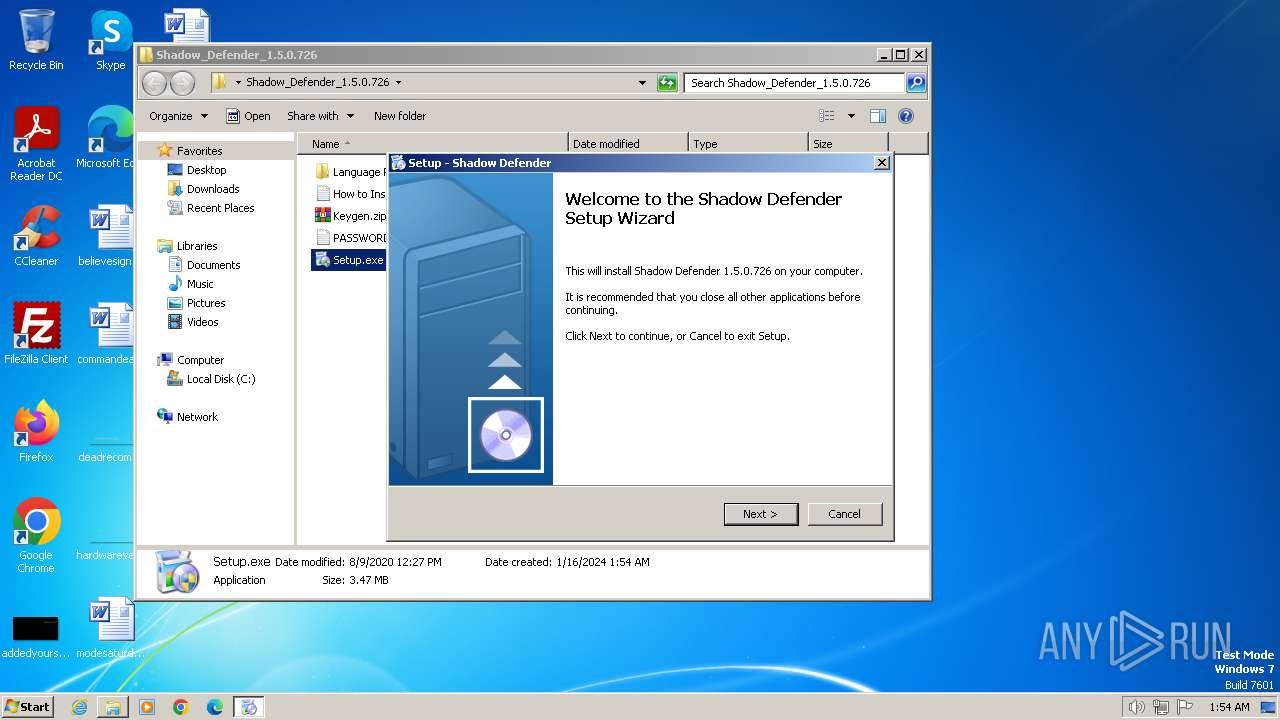
Task: Sort by Size column header
Action: point(848,144)
